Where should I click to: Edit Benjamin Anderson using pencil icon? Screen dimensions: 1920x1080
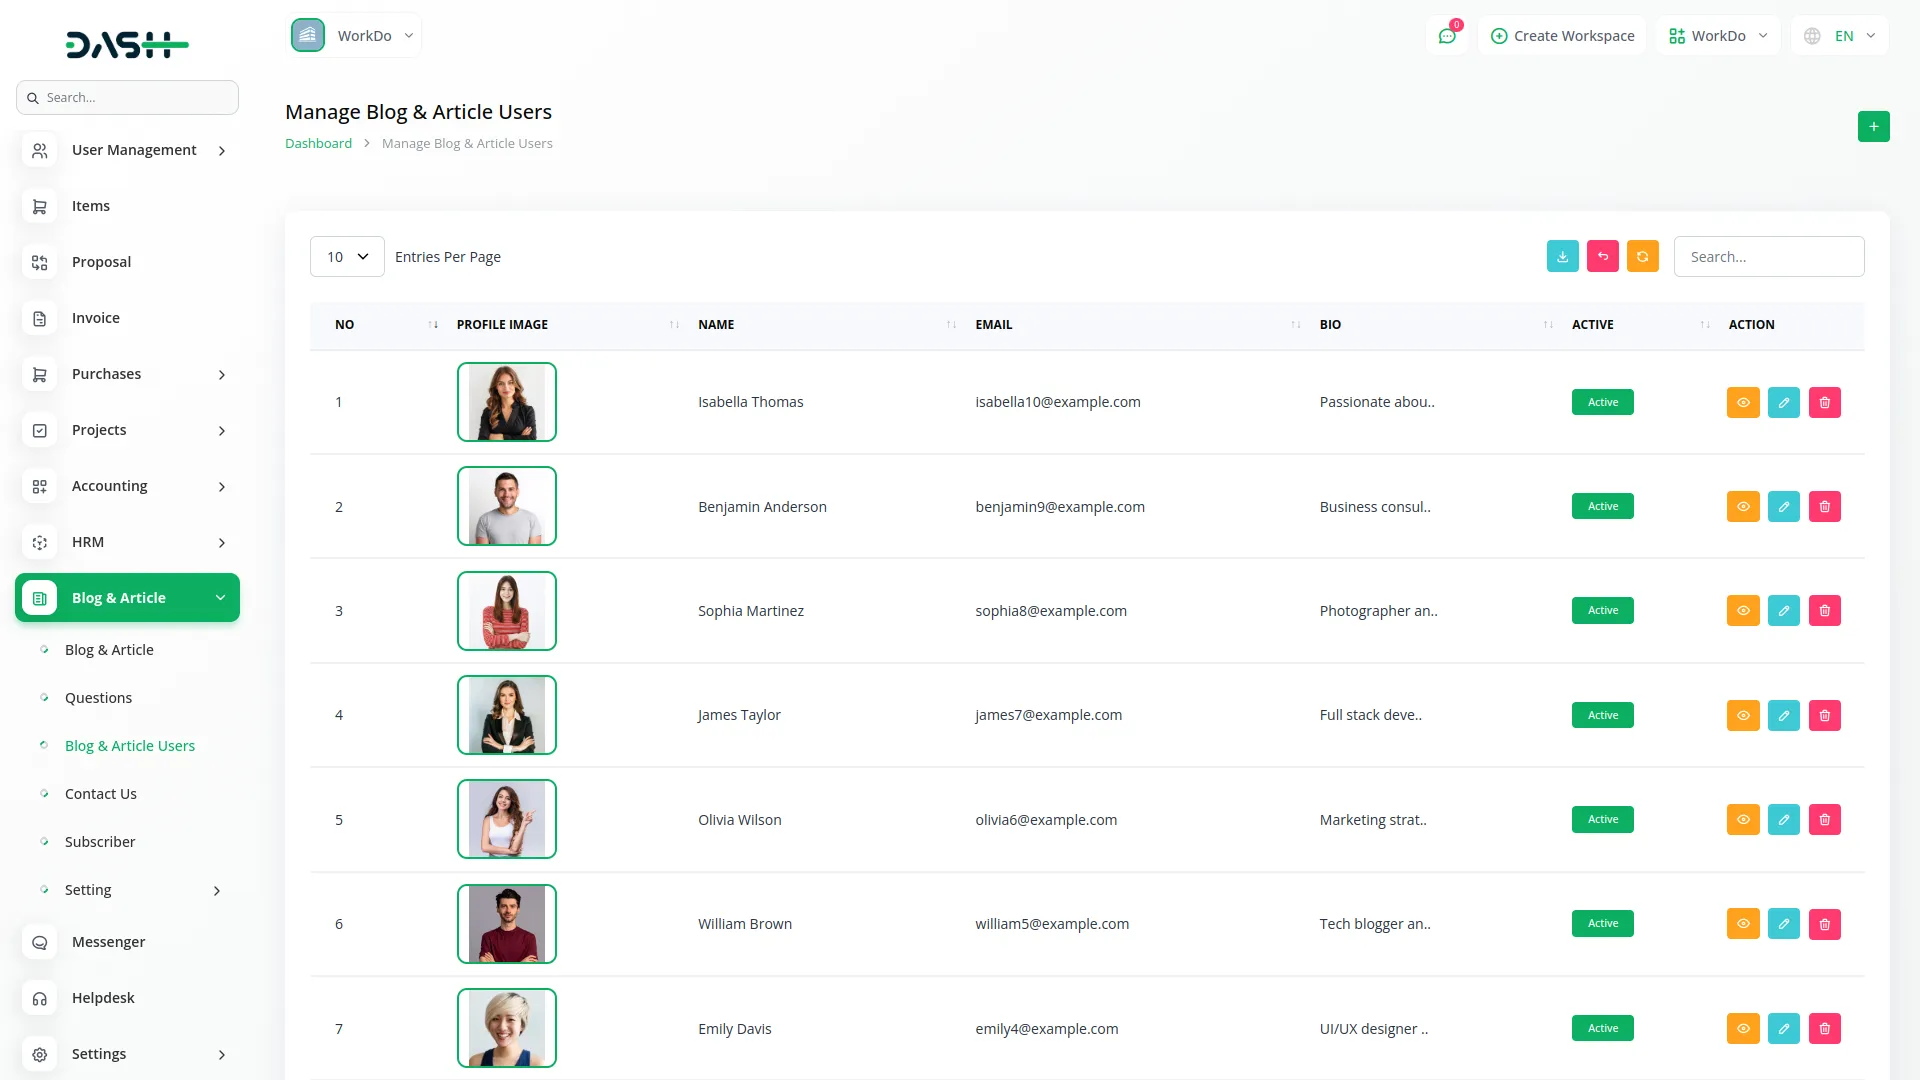(1783, 507)
